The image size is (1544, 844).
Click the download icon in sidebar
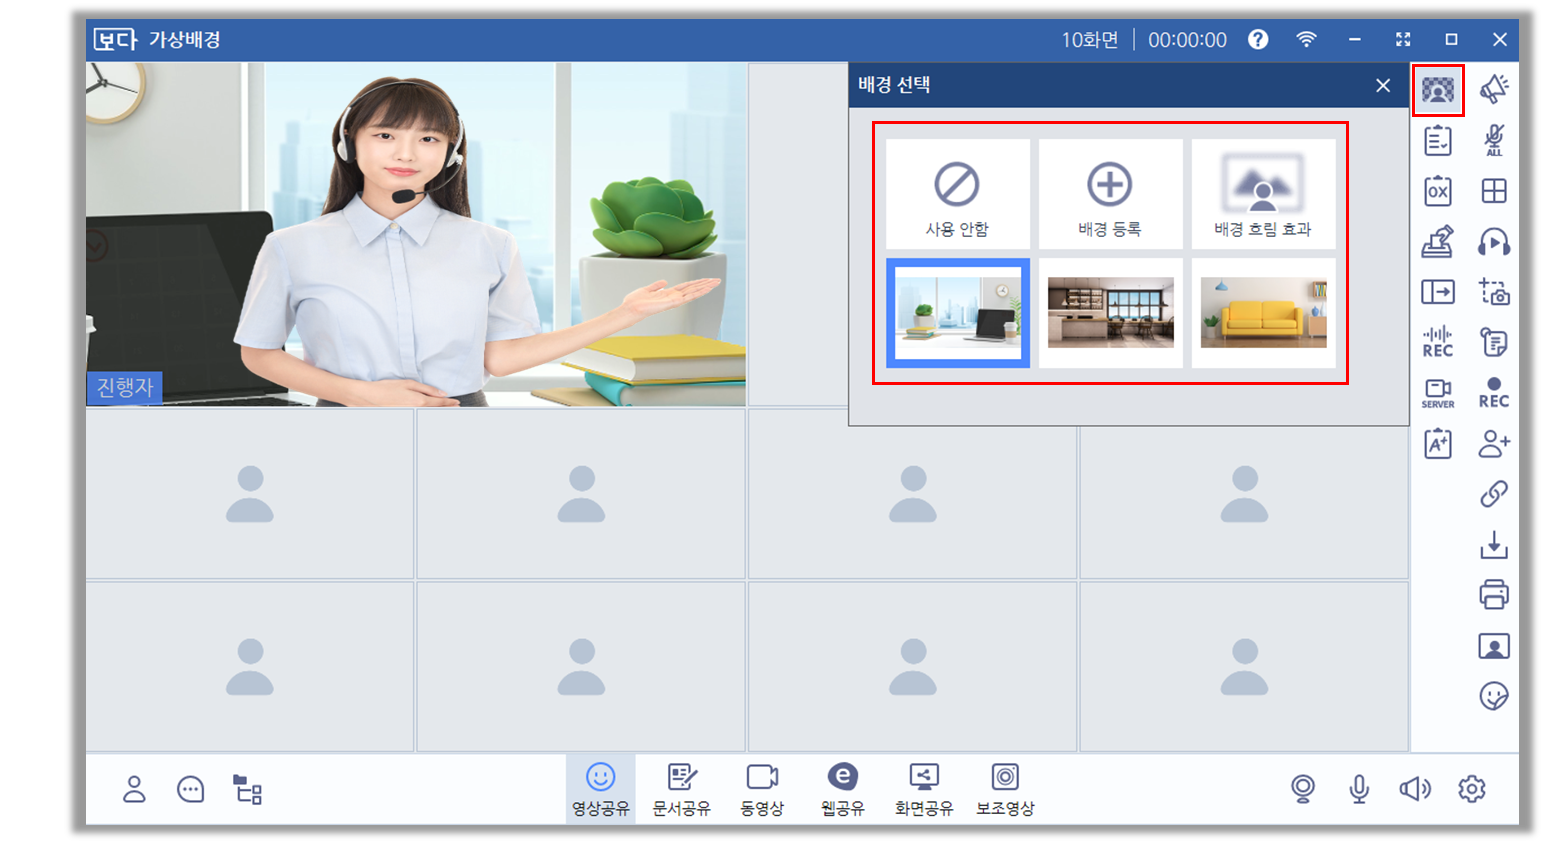(x=1494, y=545)
